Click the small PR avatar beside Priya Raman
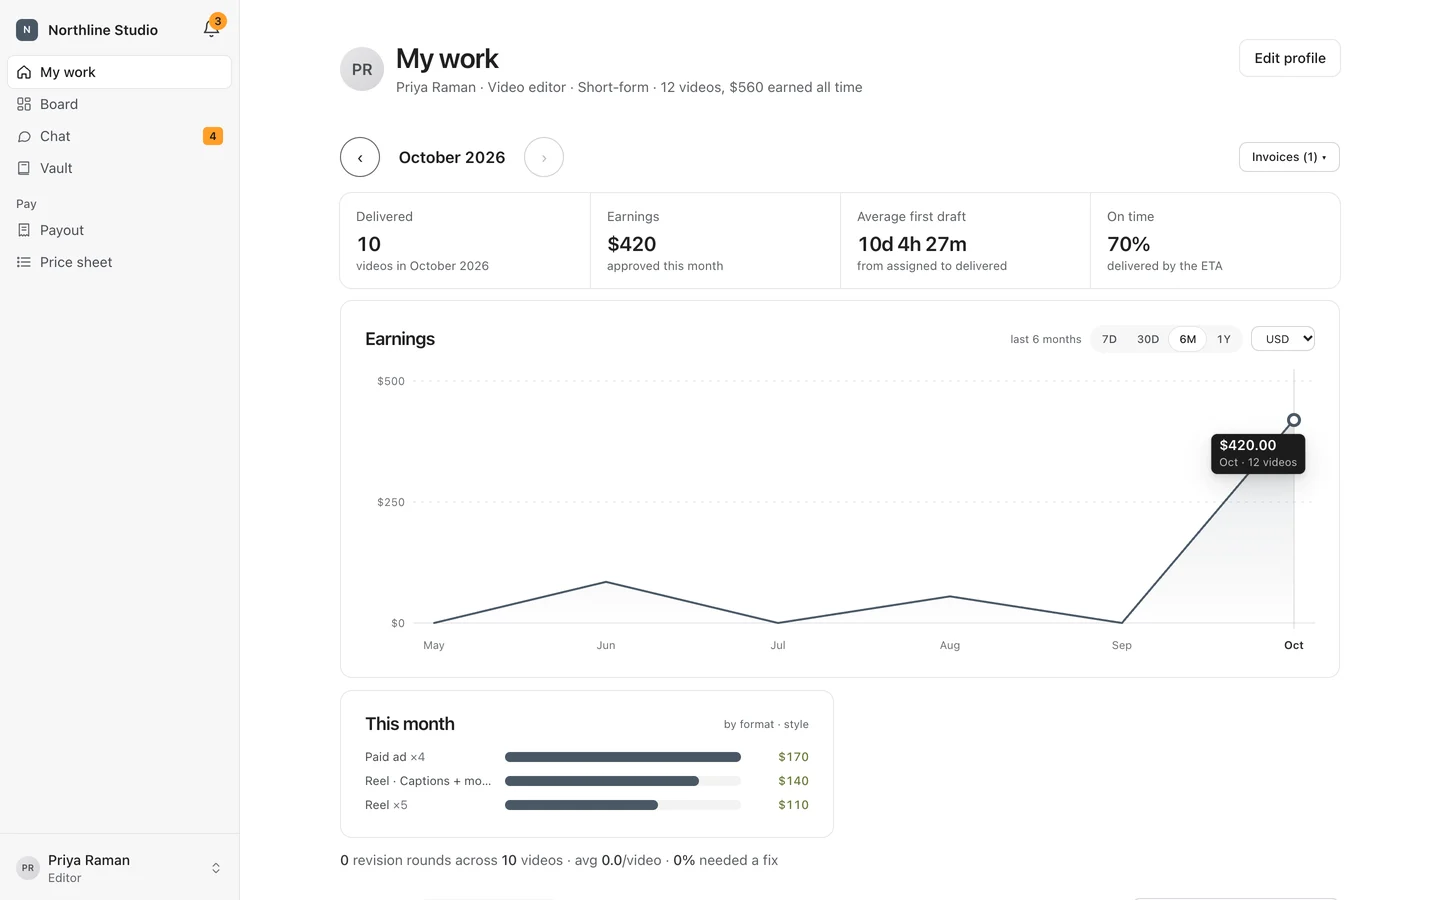The image size is (1440, 900). (28, 868)
